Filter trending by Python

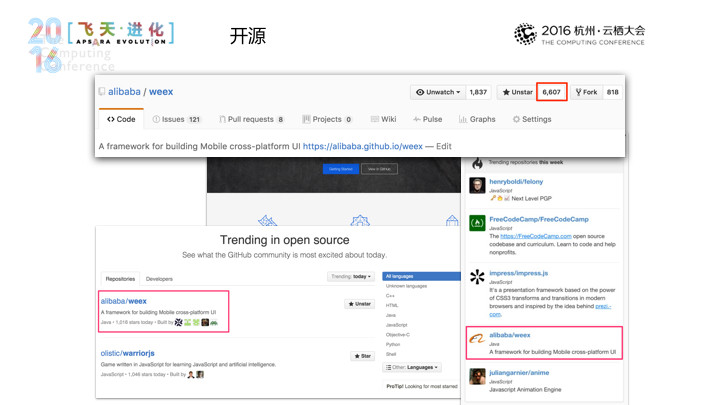(x=393, y=344)
